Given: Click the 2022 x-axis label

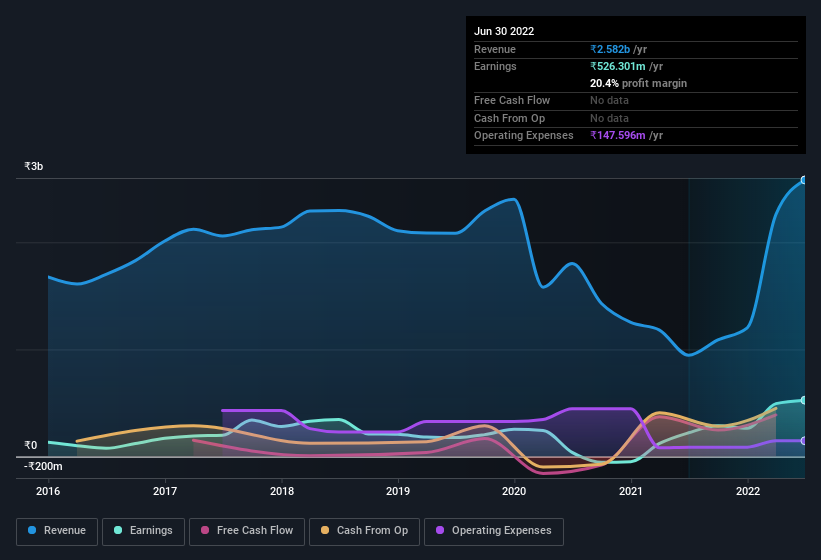Looking at the screenshot, I should (748, 491).
